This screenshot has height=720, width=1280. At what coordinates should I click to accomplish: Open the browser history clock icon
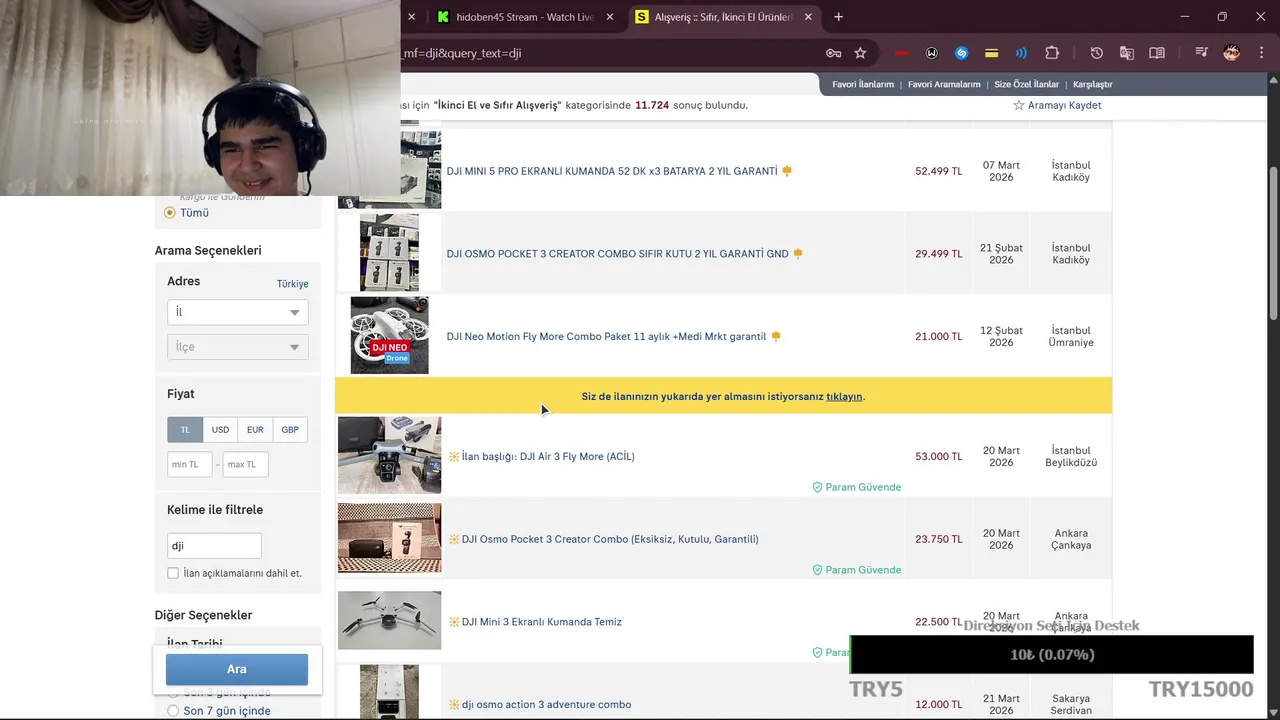[1096, 53]
